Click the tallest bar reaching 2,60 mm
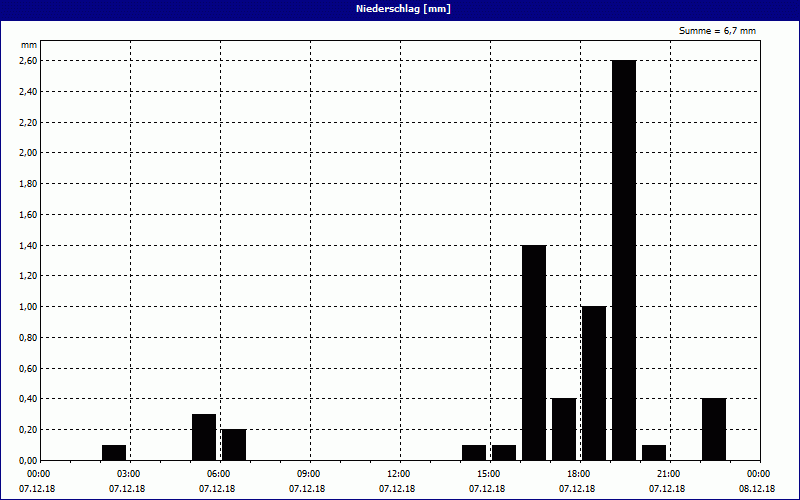800x500 pixels. [x=623, y=260]
